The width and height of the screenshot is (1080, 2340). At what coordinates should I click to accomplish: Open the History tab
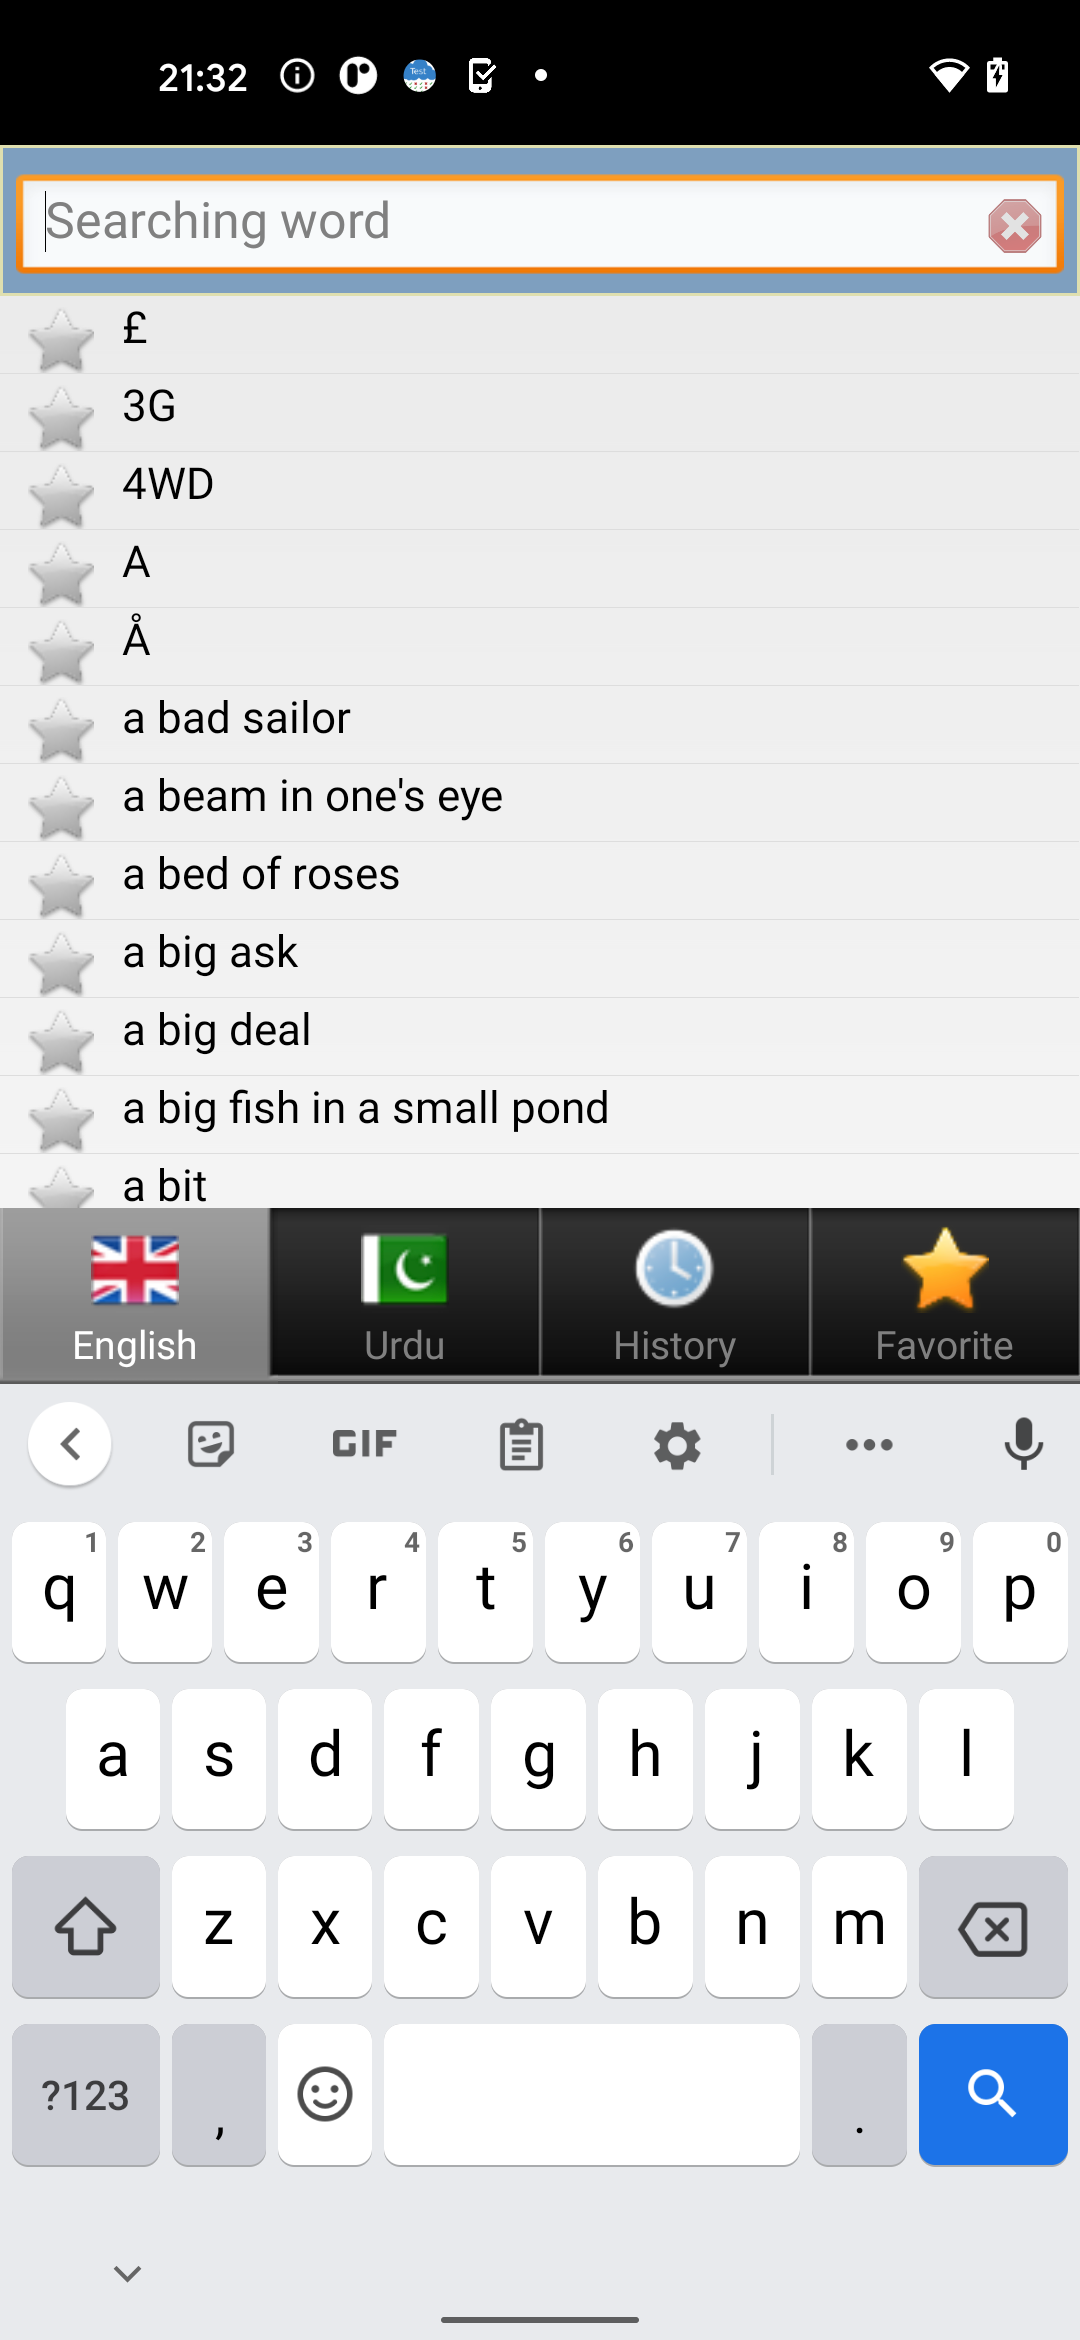tap(675, 1293)
